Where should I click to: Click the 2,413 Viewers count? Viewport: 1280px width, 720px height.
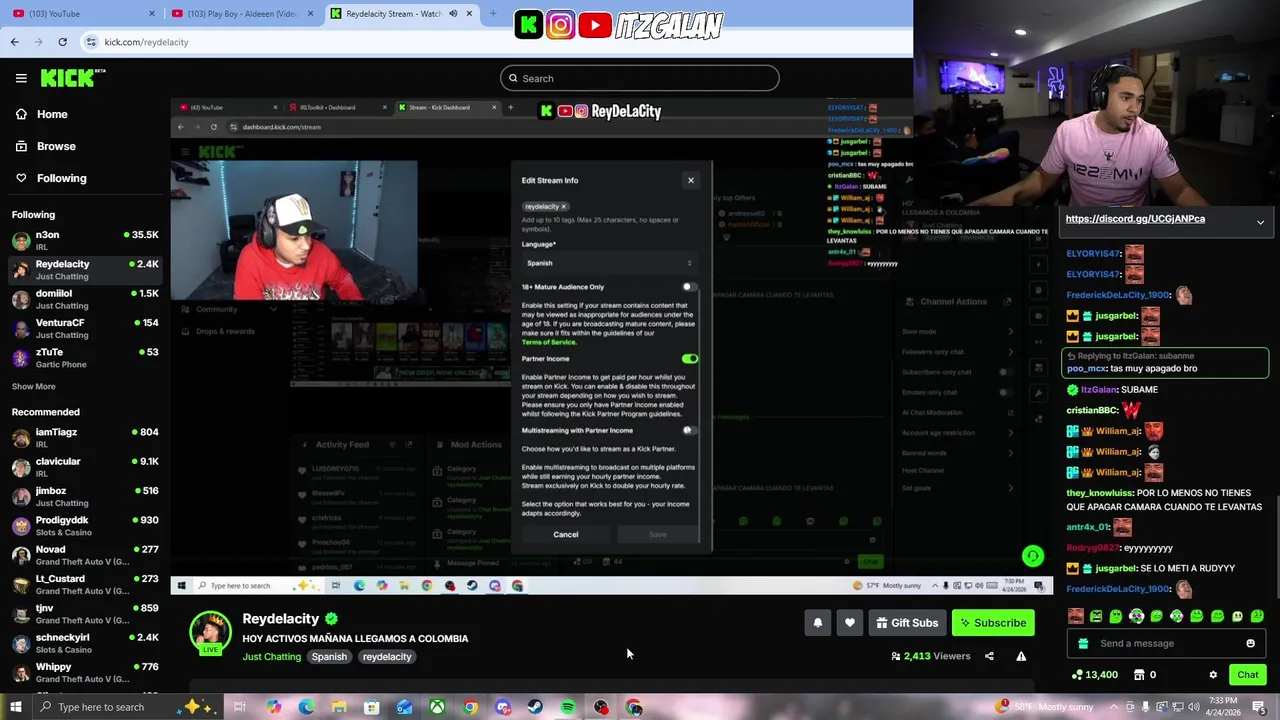point(930,656)
